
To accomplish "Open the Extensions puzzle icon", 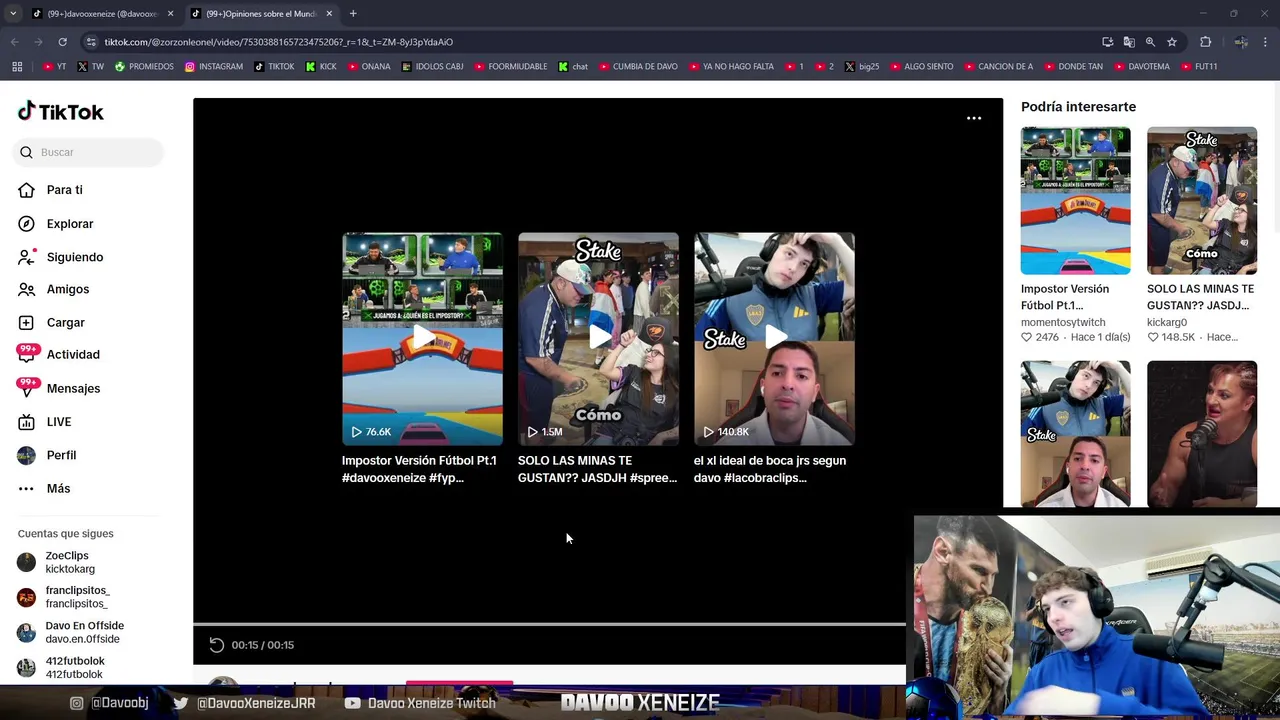I will coord(1205,42).
